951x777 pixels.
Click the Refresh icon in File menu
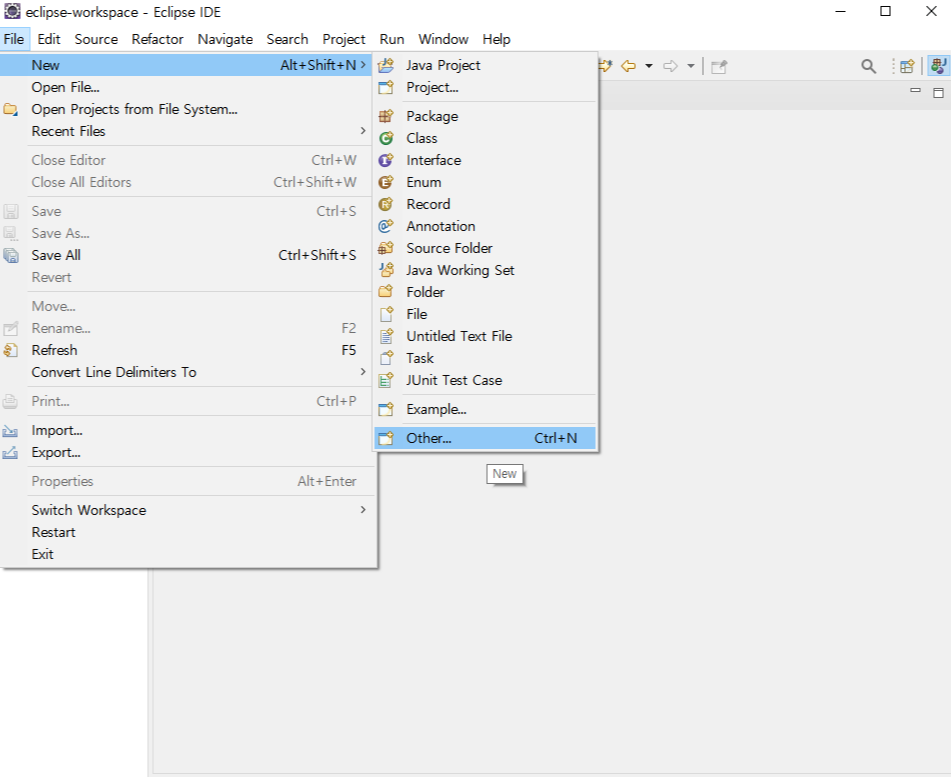(10, 351)
